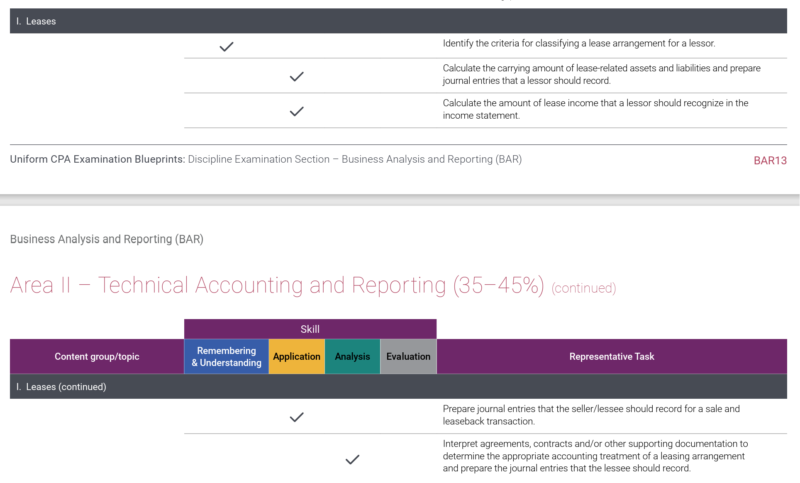Click the checkmark beside 'Identify the criteria for classifying'
Image resolution: width=800 pixels, height=483 pixels.
click(227, 47)
